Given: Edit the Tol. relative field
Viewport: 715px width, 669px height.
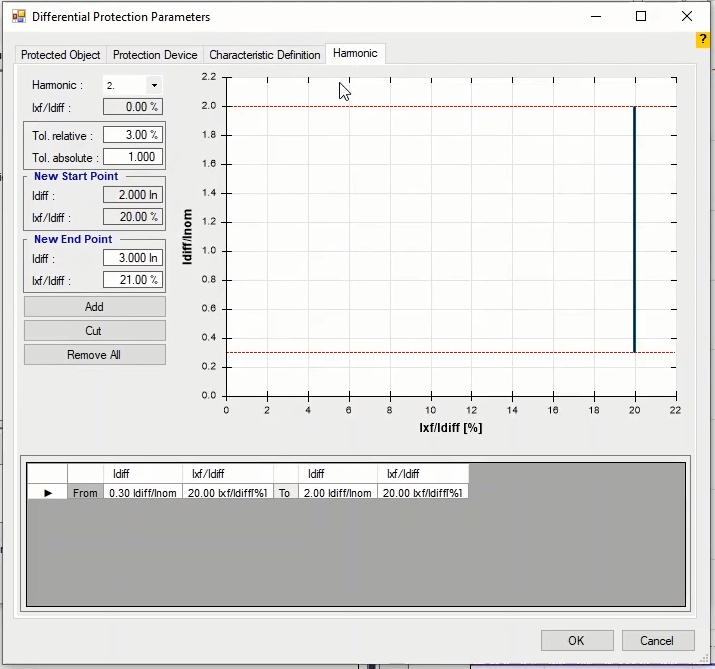Looking at the screenshot, I should 133,135.
